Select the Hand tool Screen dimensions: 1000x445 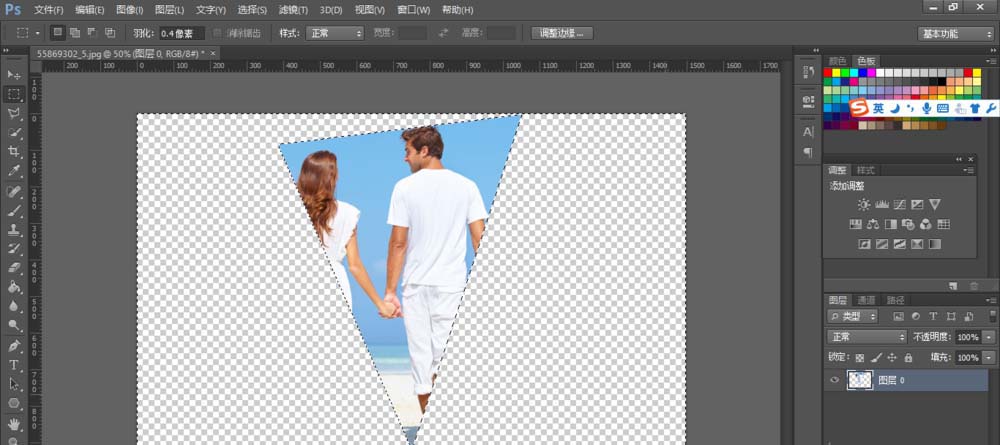click(x=14, y=423)
